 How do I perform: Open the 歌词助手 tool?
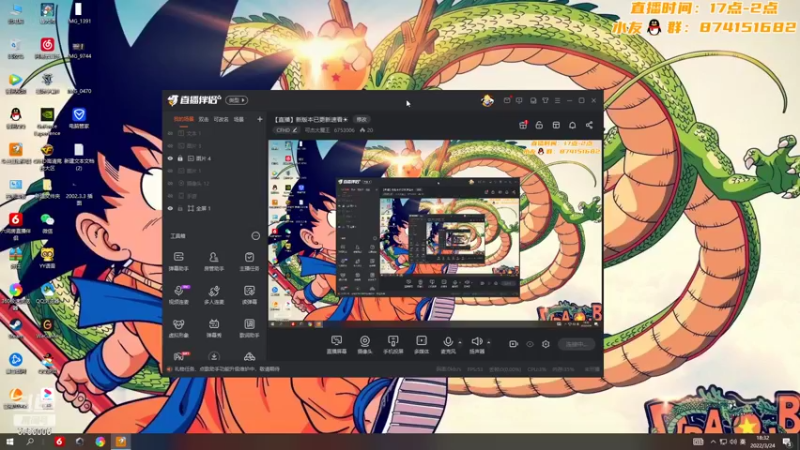point(249,328)
